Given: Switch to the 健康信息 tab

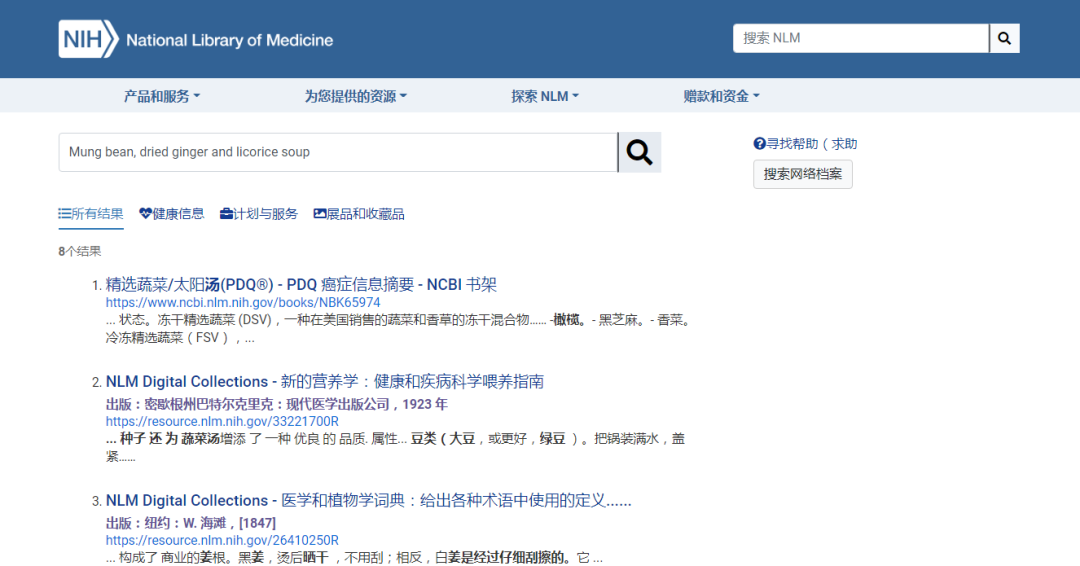Looking at the screenshot, I should coord(172,214).
